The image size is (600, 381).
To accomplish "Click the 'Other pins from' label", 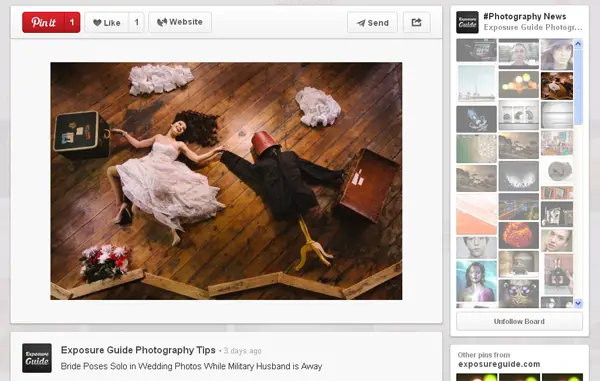I will click(x=484, y=355).
